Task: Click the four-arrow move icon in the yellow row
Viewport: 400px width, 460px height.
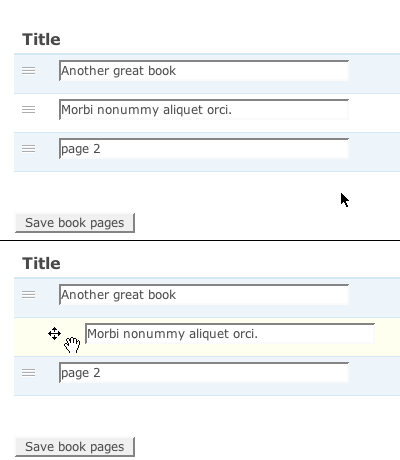Action: [x=54, y=333]
